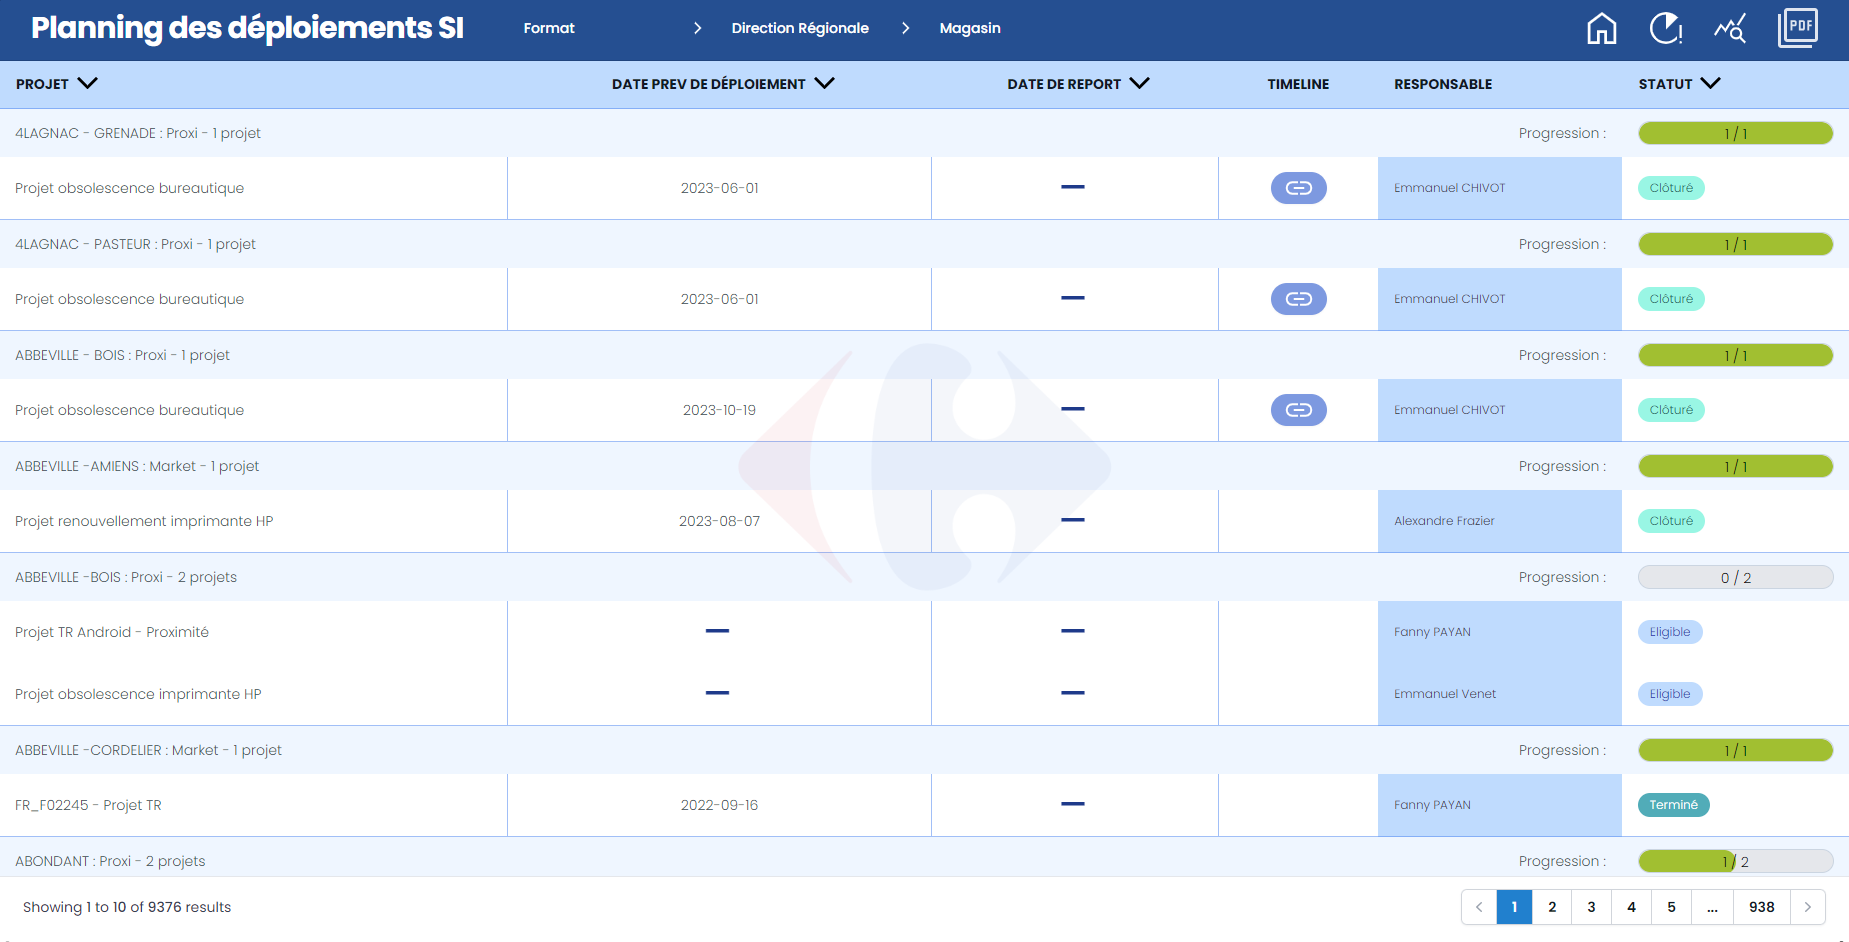The image size is (1849, 942).
Task: Go to page 2 of results
Action: pyautogui.click(x=1552, y=907)
